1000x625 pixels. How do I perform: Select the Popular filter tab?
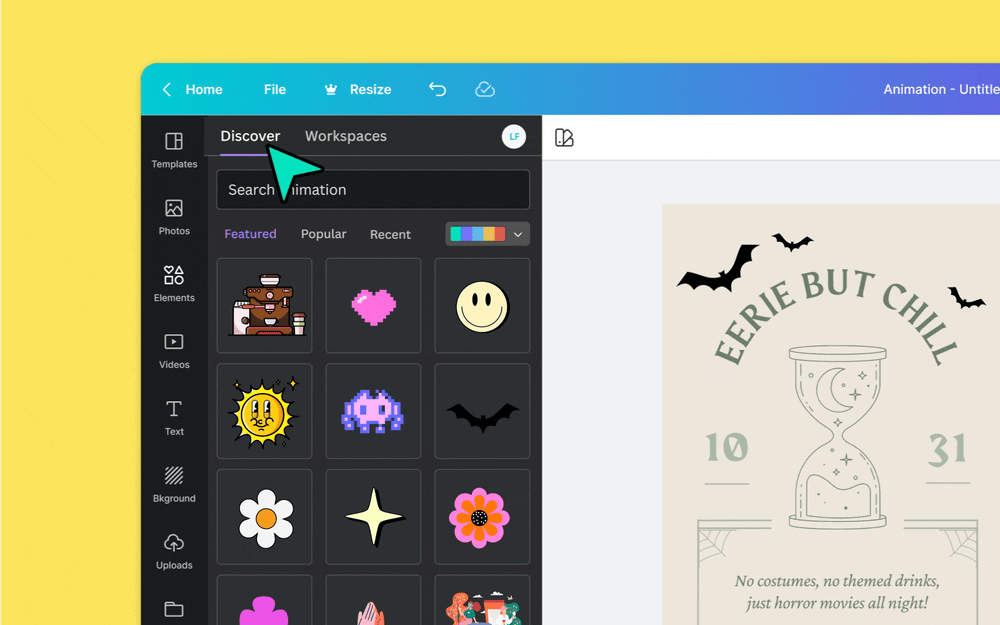[324, 234]
